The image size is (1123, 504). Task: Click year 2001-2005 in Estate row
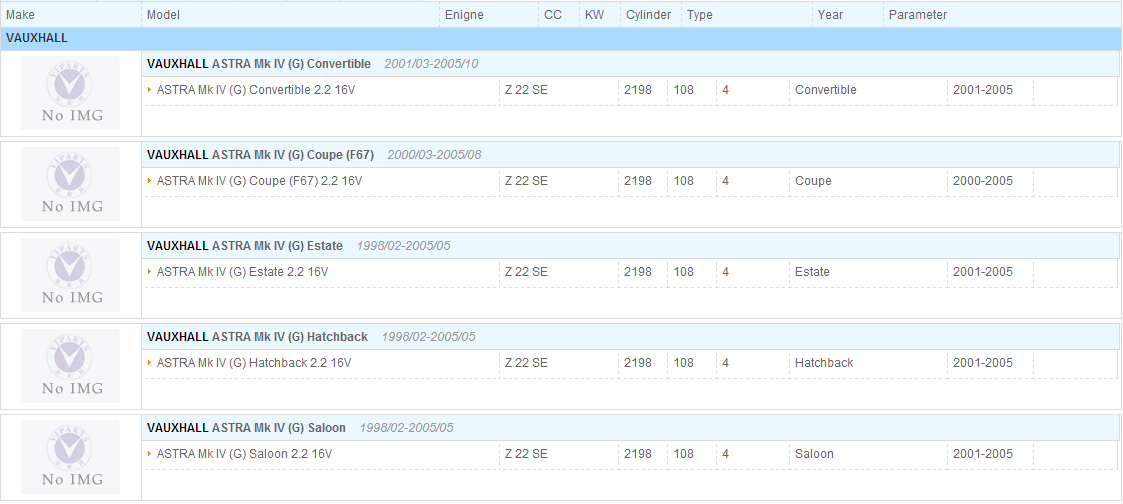[x=983, y=272]
